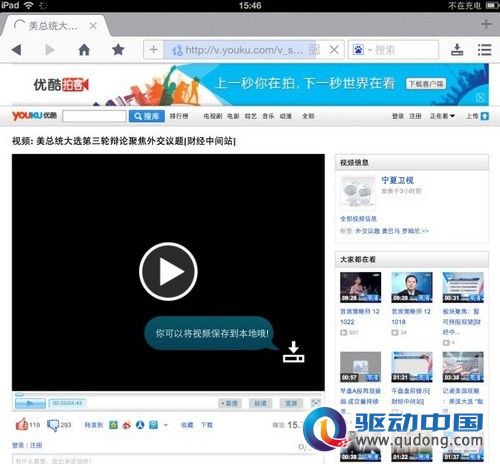Expand the 正在看 dropdown

click(x=442, y=116)
